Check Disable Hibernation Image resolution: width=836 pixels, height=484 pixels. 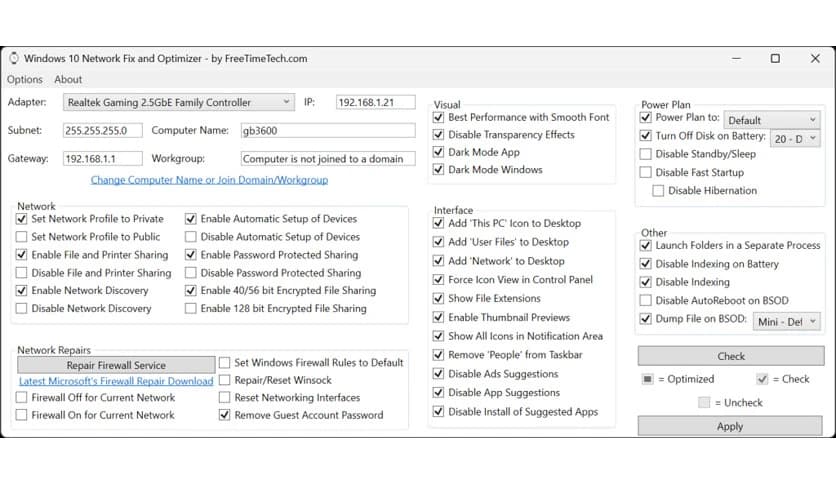coord(658,191)
